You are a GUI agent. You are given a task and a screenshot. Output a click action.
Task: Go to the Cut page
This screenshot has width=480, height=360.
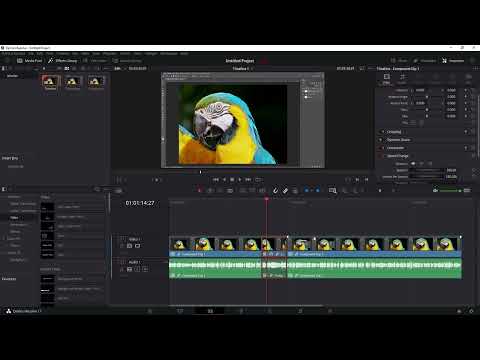click(180, 311)
